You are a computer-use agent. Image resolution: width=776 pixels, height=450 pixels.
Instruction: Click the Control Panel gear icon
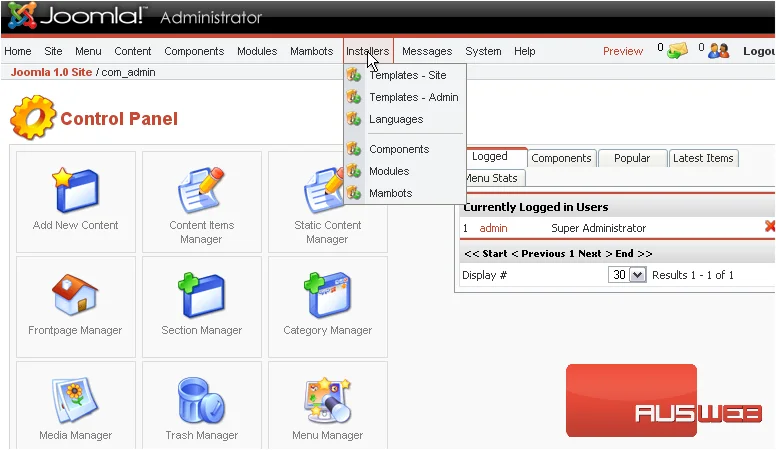click(x=33, y=117)
